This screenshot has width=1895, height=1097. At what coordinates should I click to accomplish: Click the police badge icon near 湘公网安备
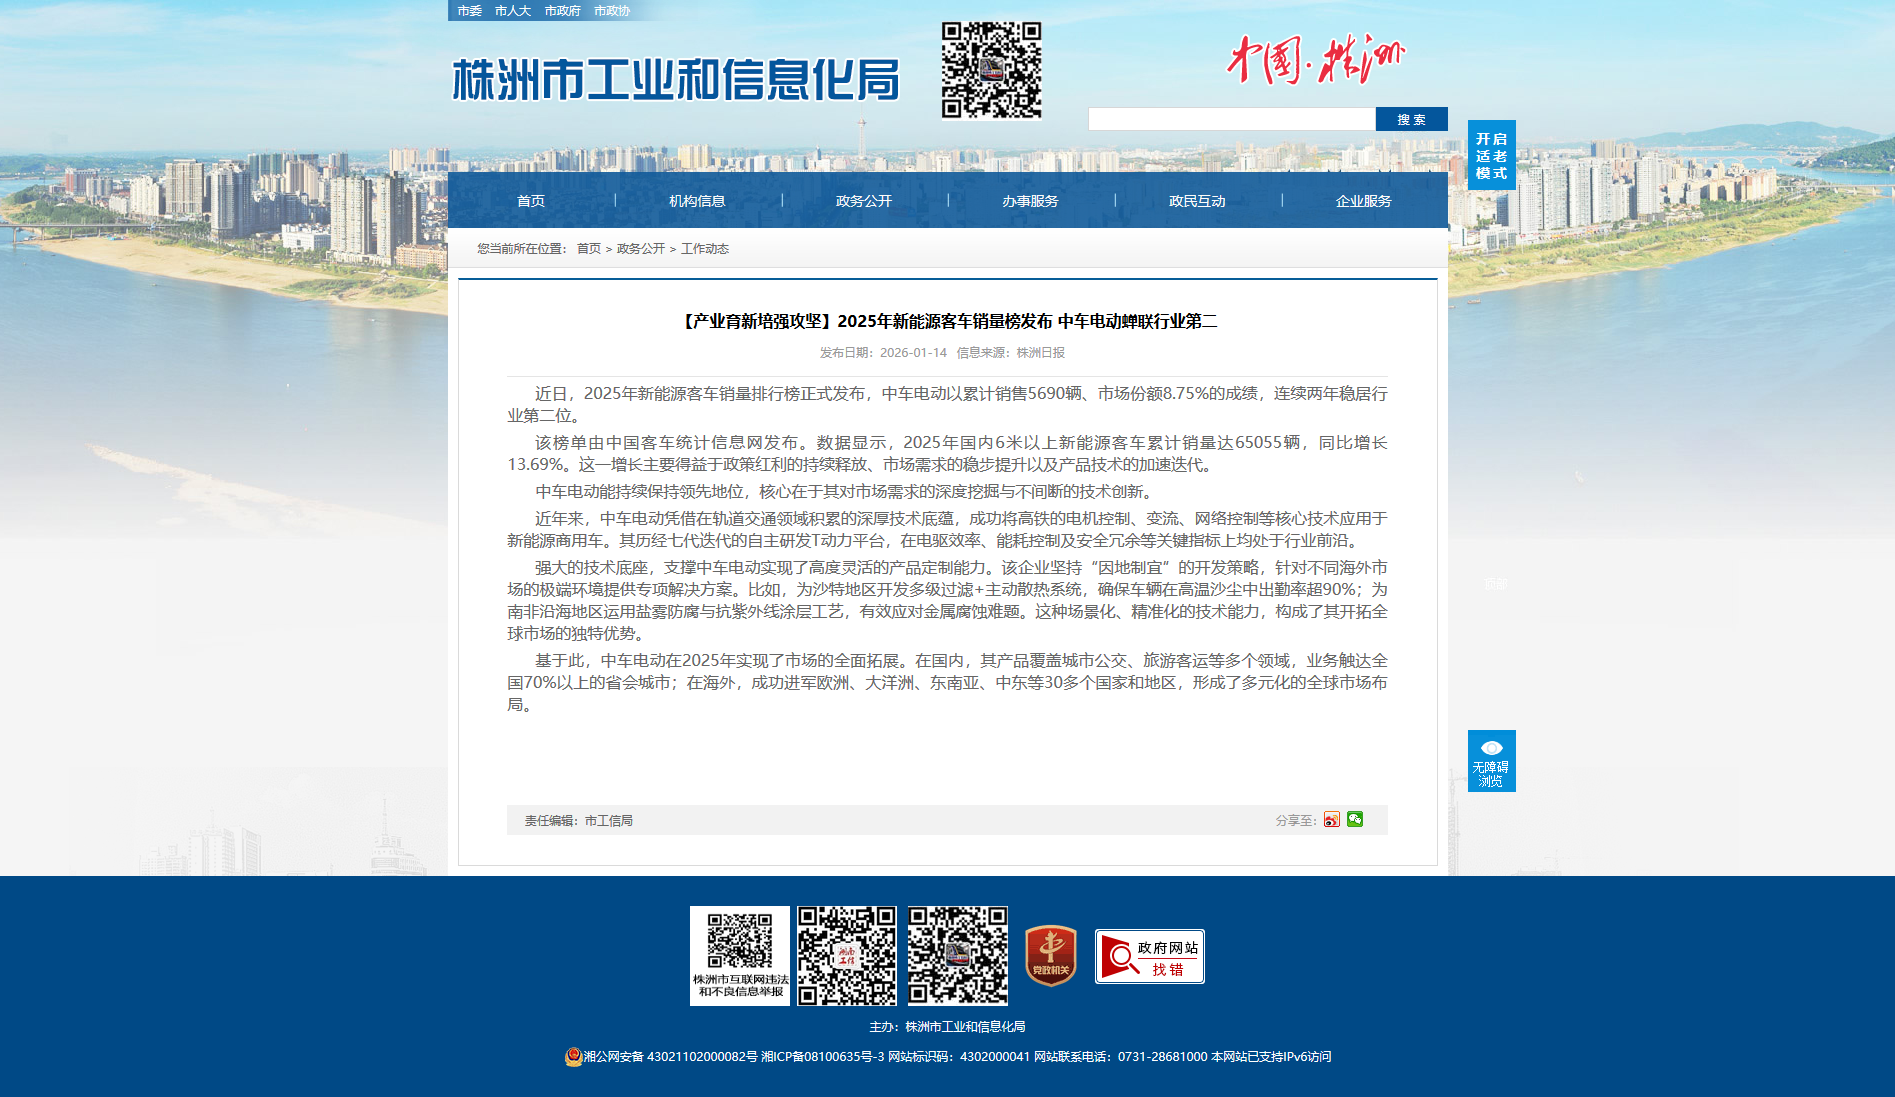(573, 1057)
